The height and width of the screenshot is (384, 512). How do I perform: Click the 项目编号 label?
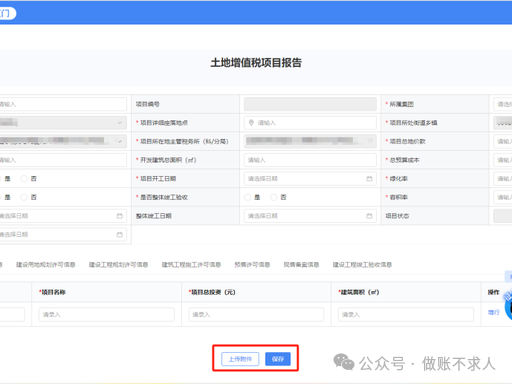pos(148,104)
